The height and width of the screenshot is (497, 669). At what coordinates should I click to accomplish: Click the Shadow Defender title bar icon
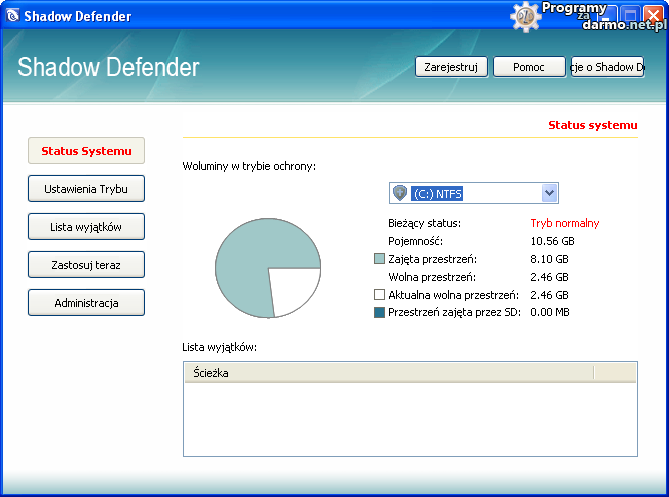pyautogui.click(x=13, y=15)
